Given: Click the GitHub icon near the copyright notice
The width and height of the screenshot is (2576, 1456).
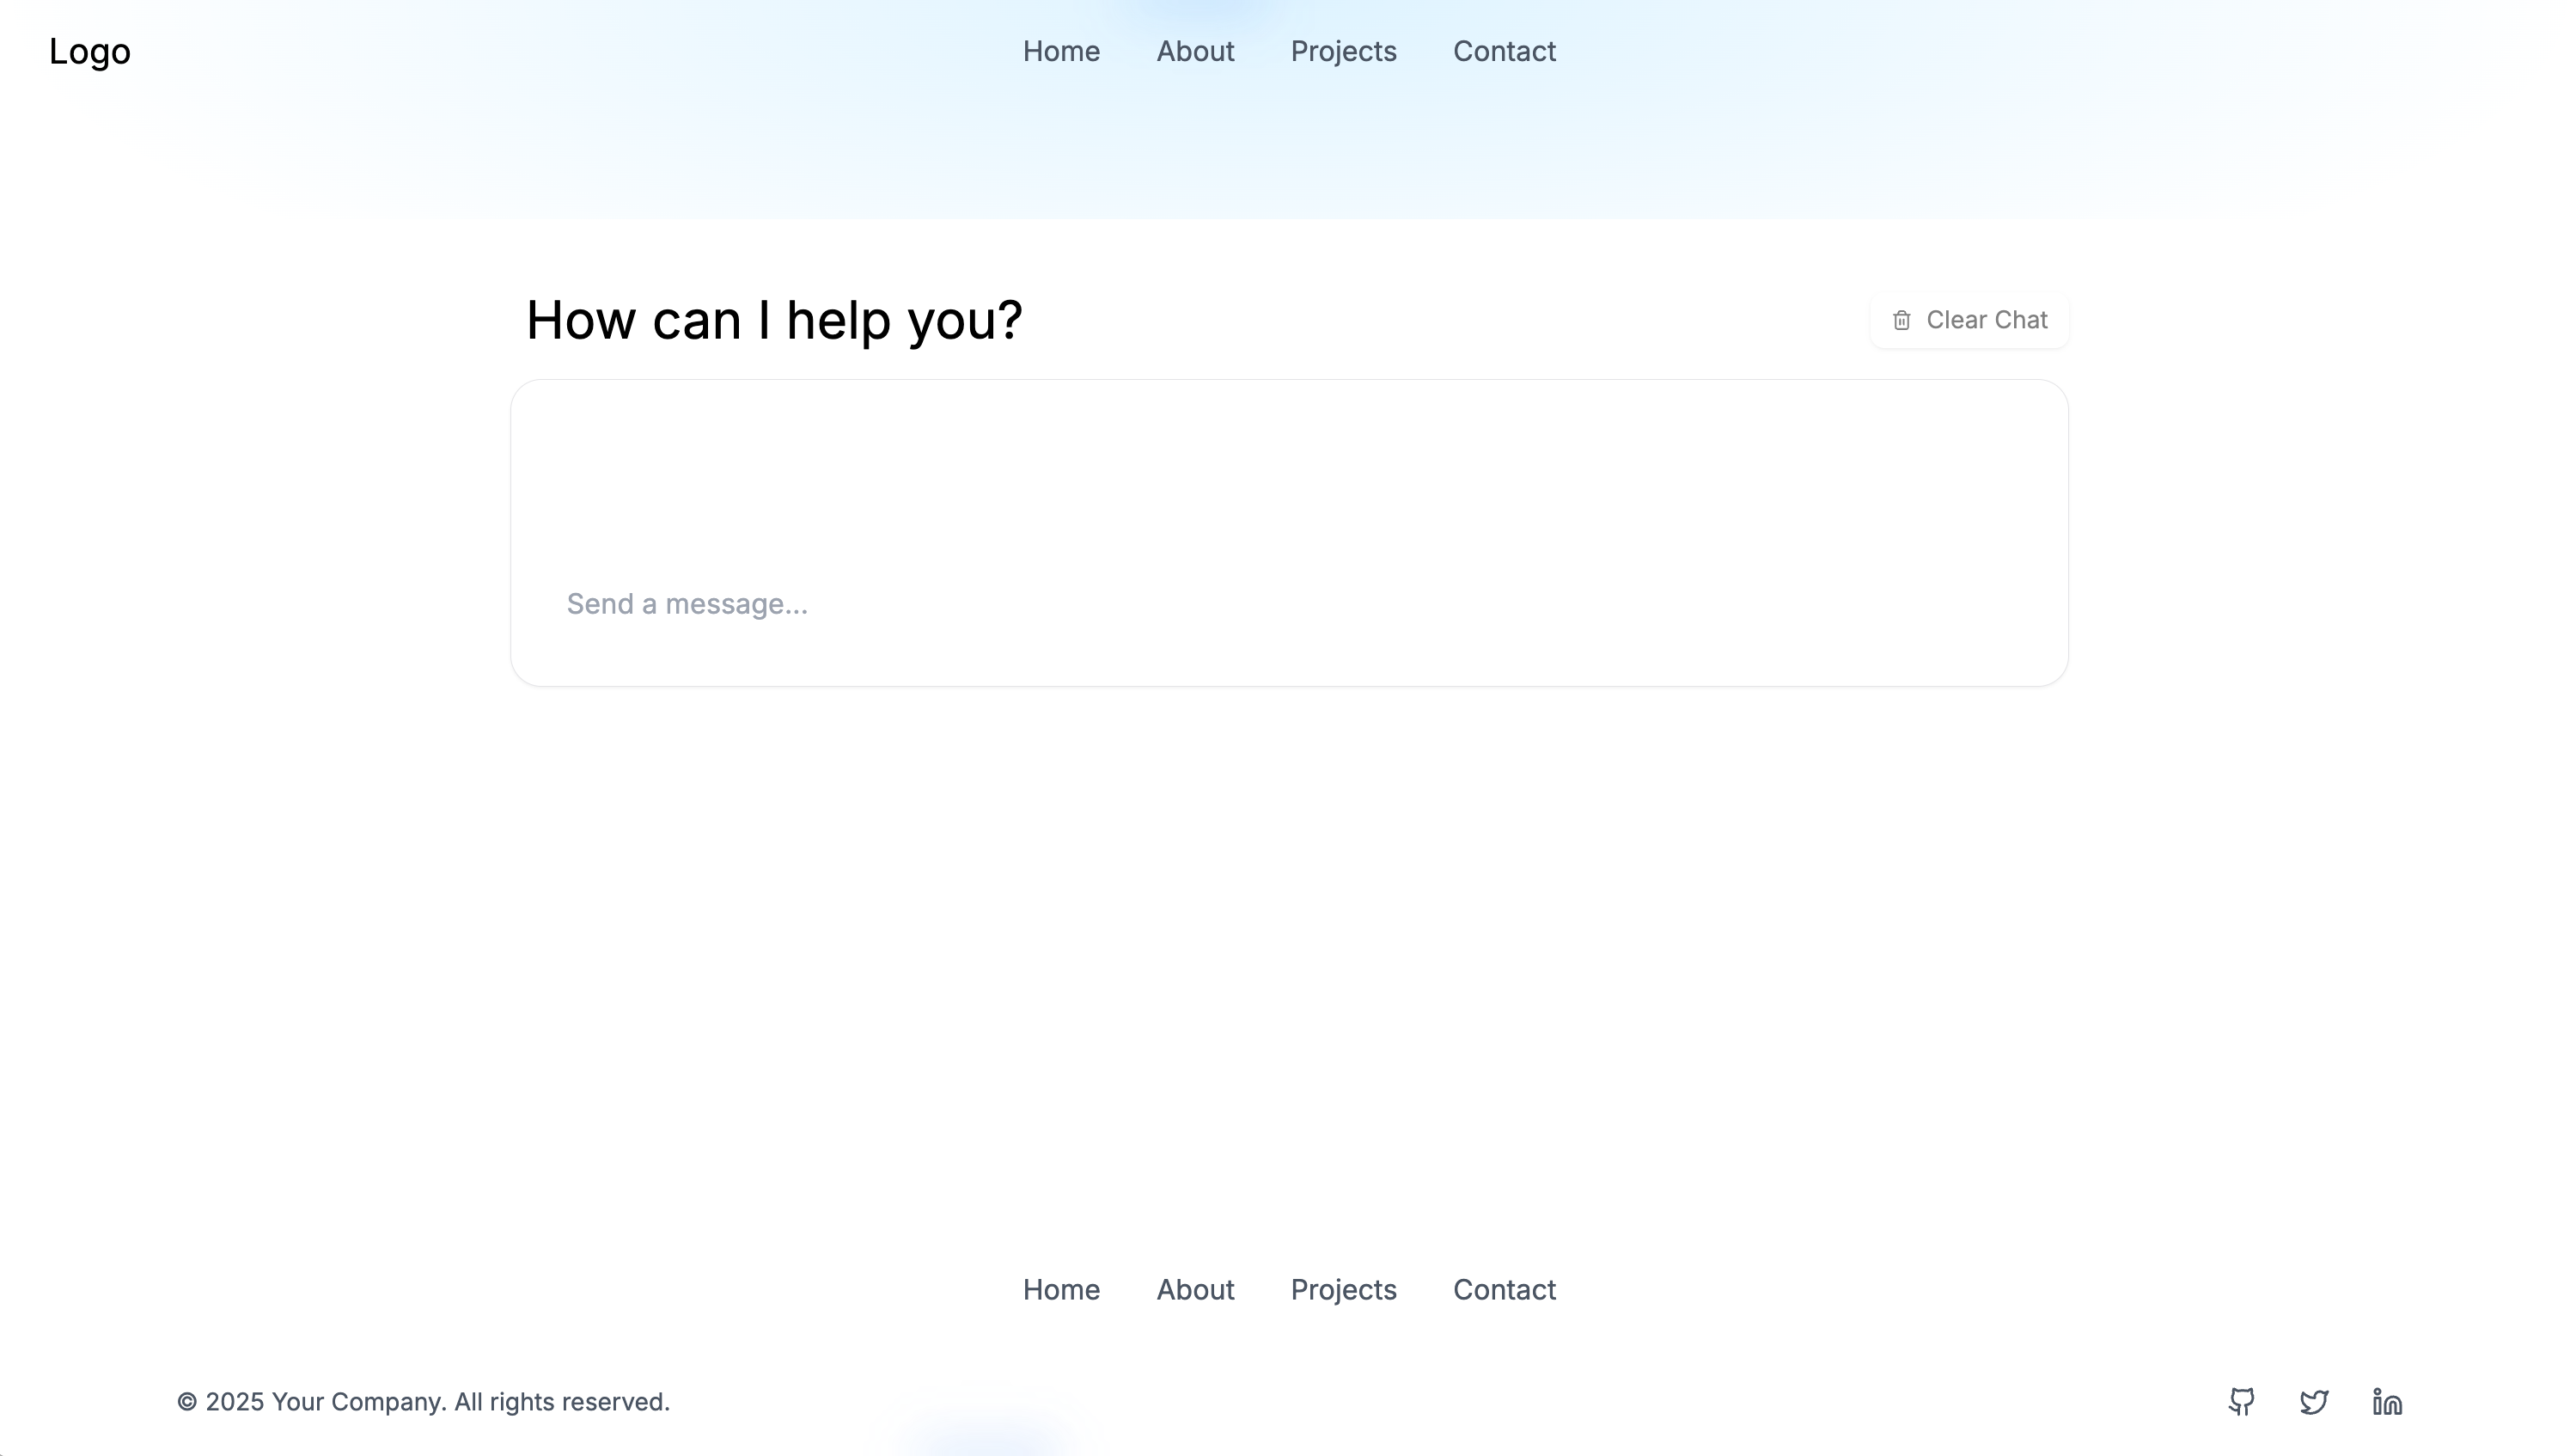Looking at the screenshot, I should coord(2242,1401).
